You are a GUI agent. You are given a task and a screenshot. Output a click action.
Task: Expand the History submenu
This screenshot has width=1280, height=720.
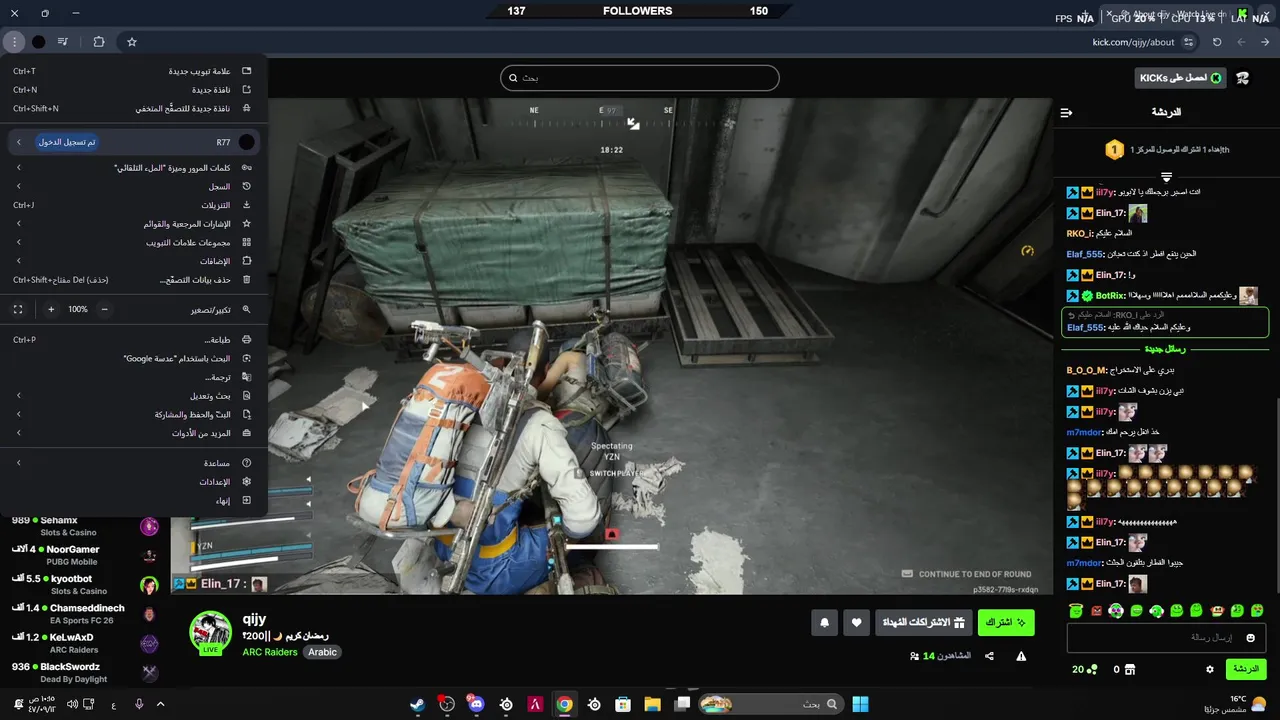(x=134, y=186)
